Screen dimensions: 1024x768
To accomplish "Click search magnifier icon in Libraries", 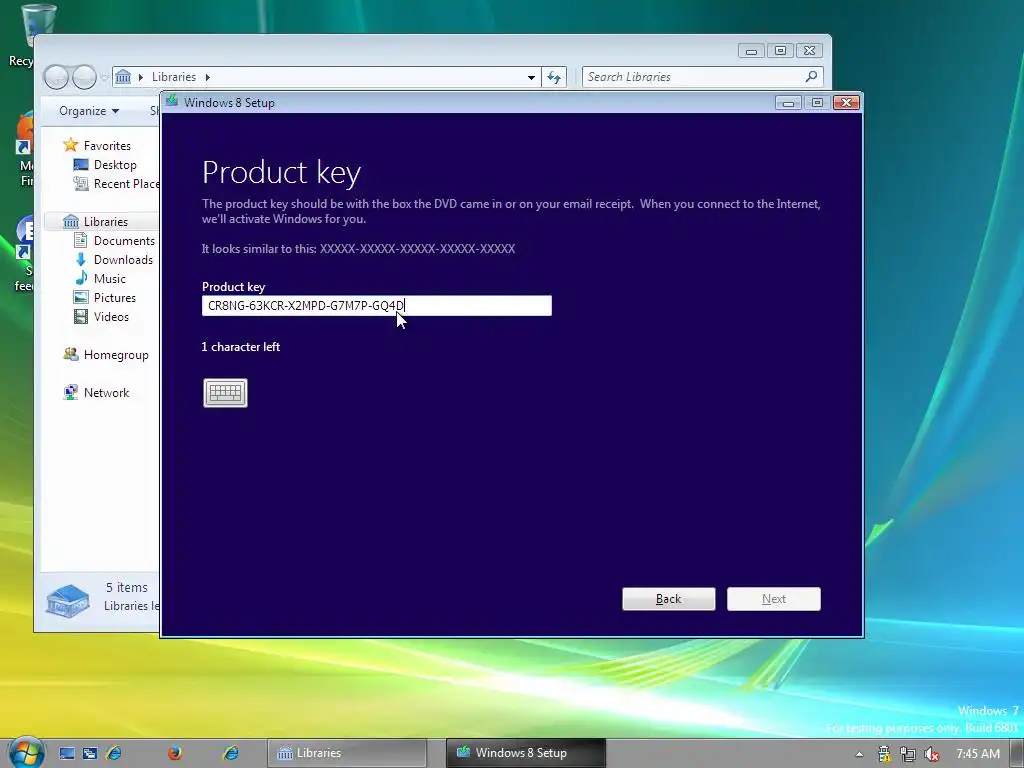I will 811,76.
